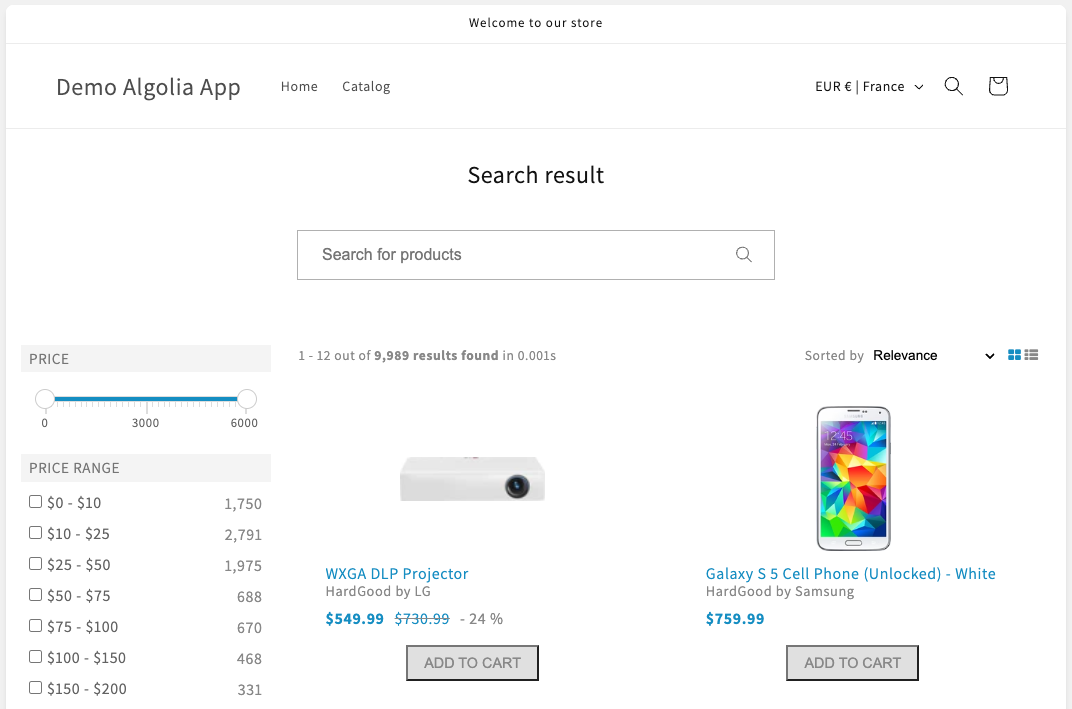Add the WXGA DLP Projector to cart
Viewport: 1072px width, 709px height.
pos(472,662)
